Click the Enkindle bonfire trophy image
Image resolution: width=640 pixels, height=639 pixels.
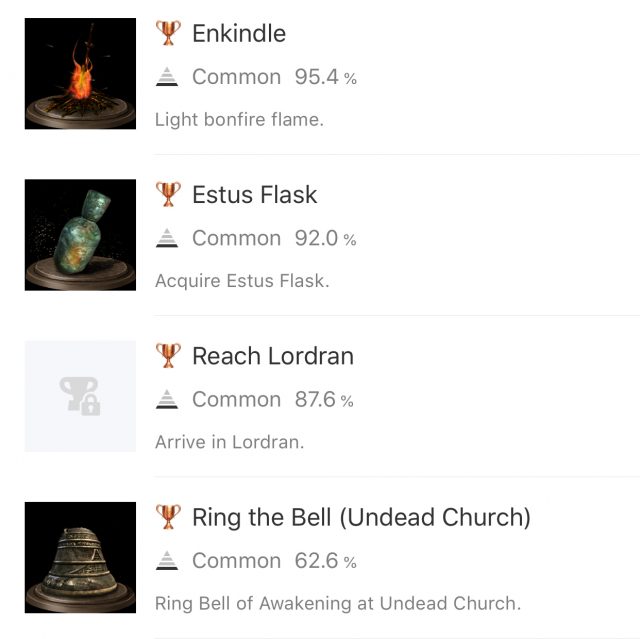tap(80, 74)
